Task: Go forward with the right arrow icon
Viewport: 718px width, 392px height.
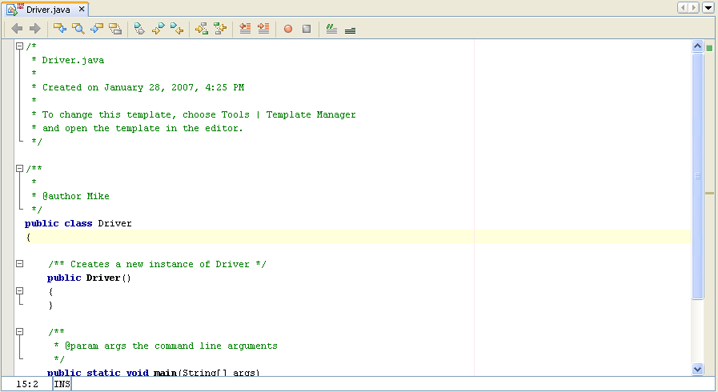Action: click(x=35, y=29)
